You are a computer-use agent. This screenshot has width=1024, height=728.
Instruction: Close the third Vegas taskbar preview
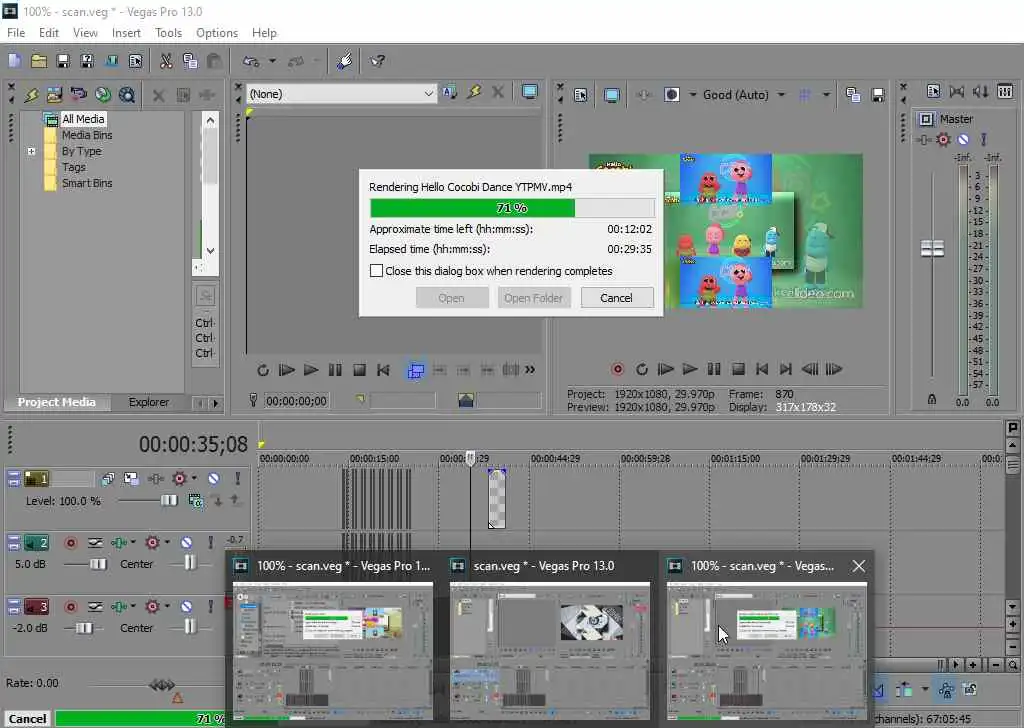[859, 566]
